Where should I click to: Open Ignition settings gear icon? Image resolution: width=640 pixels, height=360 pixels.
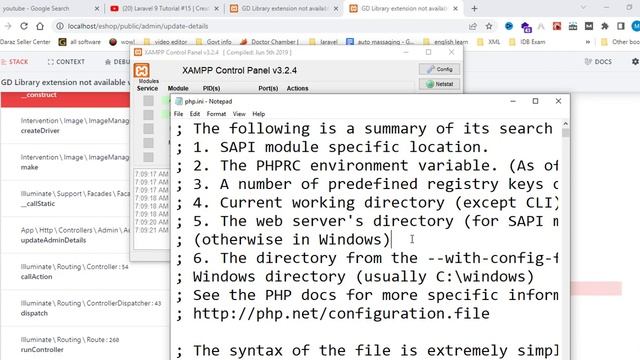pos(635,62)
